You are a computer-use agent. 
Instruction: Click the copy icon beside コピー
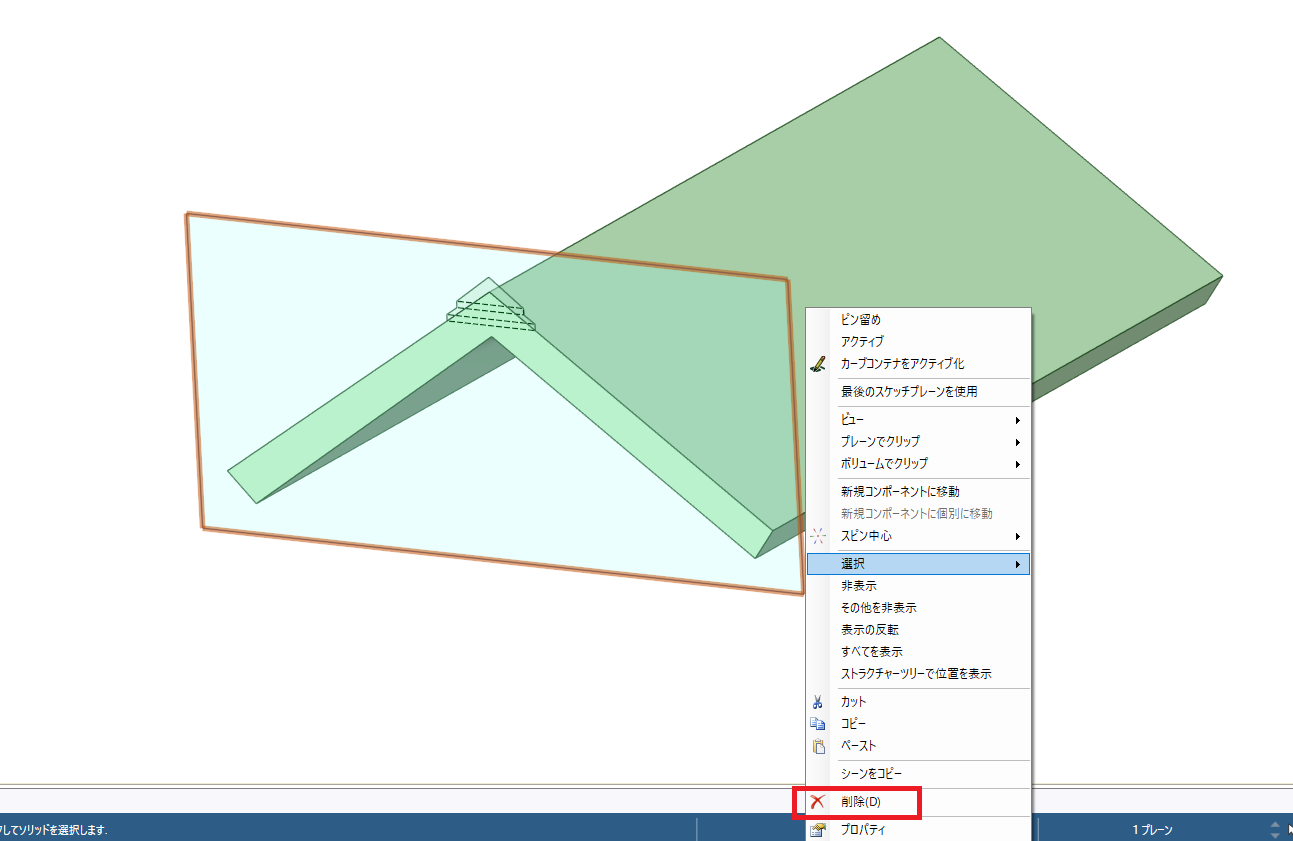[x=818, y=724]
